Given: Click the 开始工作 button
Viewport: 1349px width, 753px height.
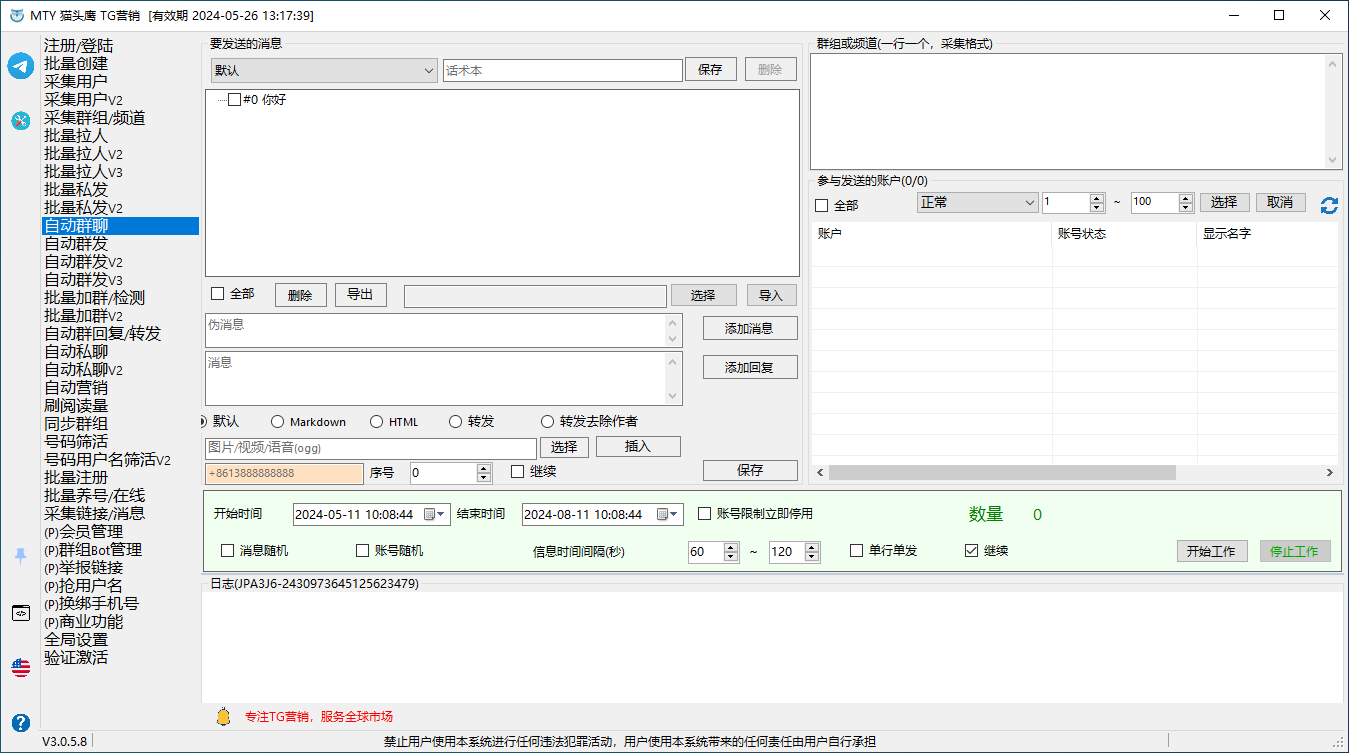Looking at the screenshot, I should [x=1211, y=551].
